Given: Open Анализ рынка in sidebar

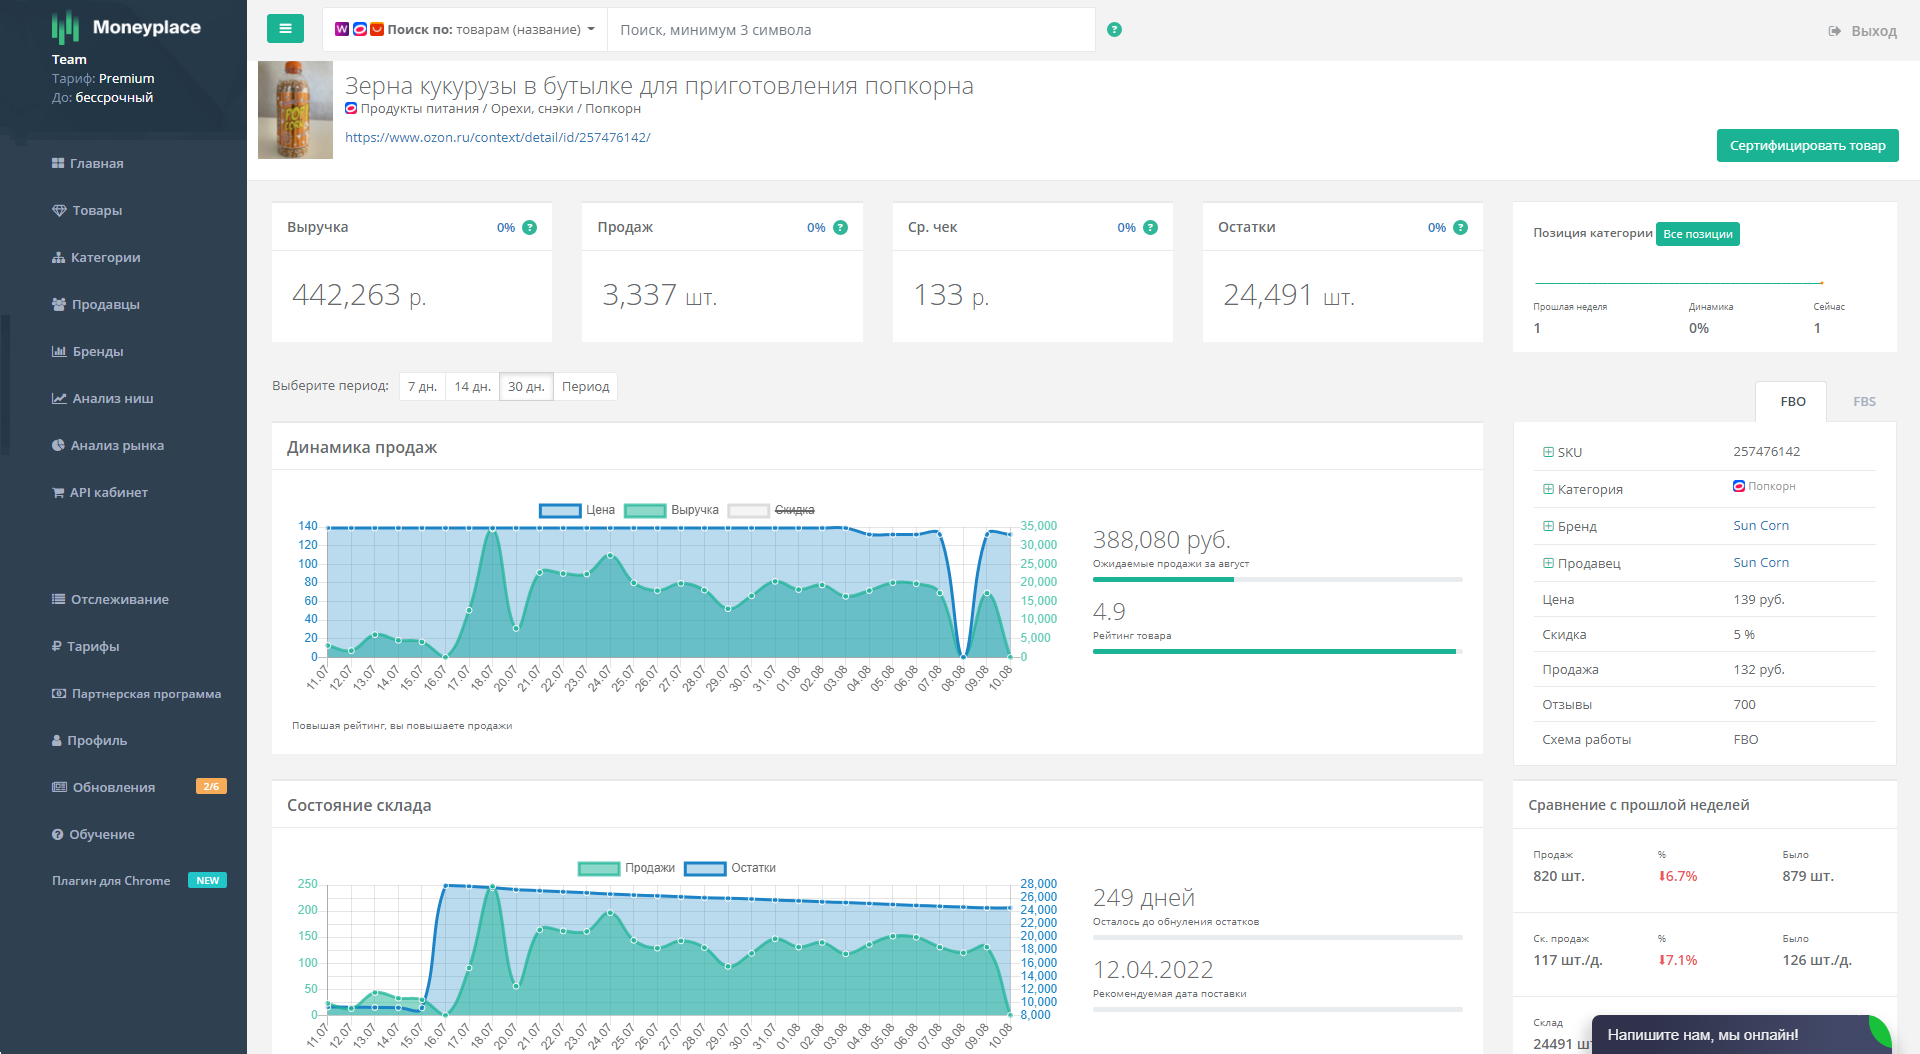Looking at the screenshot, I should click(x=116, y=445).
